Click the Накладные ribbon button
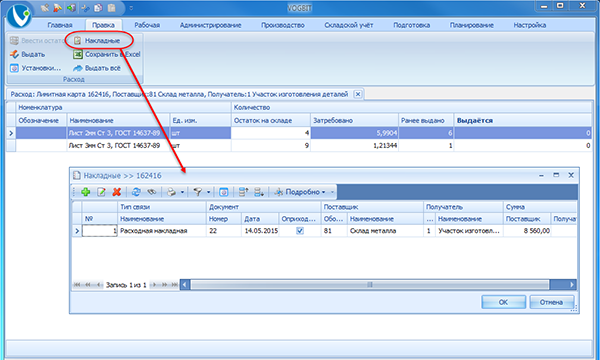This screenshot has height=360, width=600. point(97,41)
